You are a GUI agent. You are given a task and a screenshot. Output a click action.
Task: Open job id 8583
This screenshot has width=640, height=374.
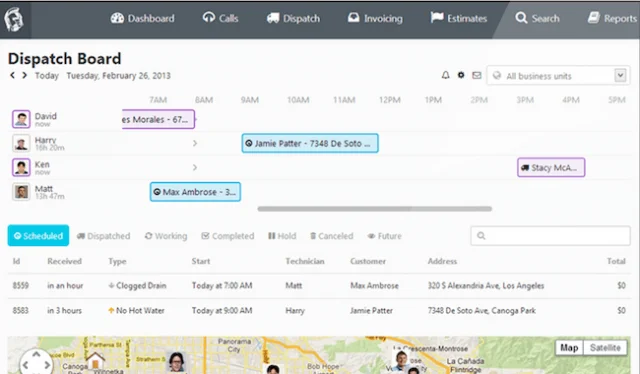[x=20, y=310]
